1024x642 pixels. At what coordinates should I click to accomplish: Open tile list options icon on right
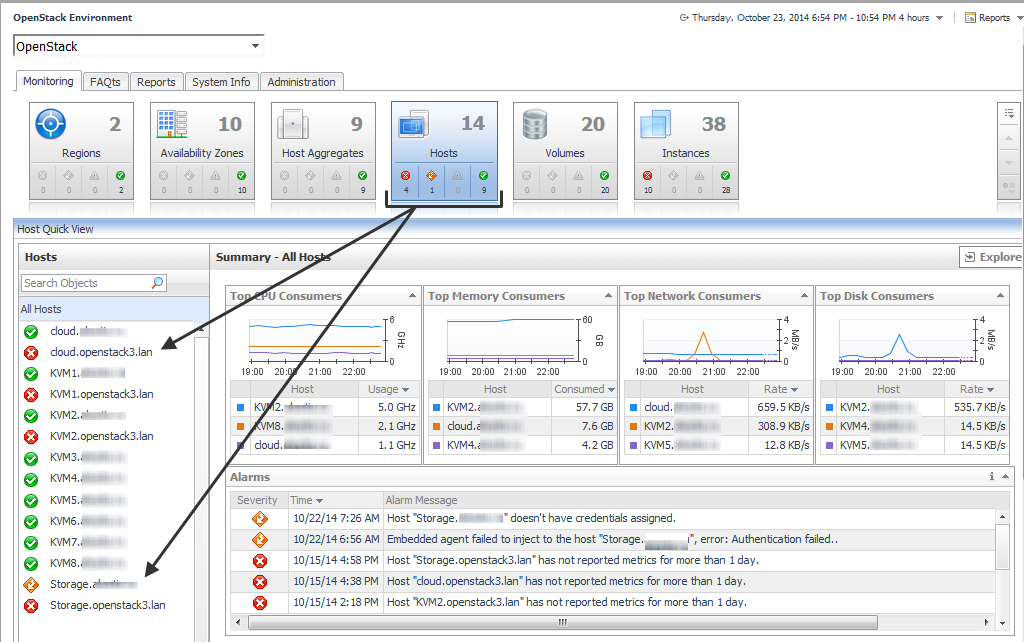click(1009, 113)
